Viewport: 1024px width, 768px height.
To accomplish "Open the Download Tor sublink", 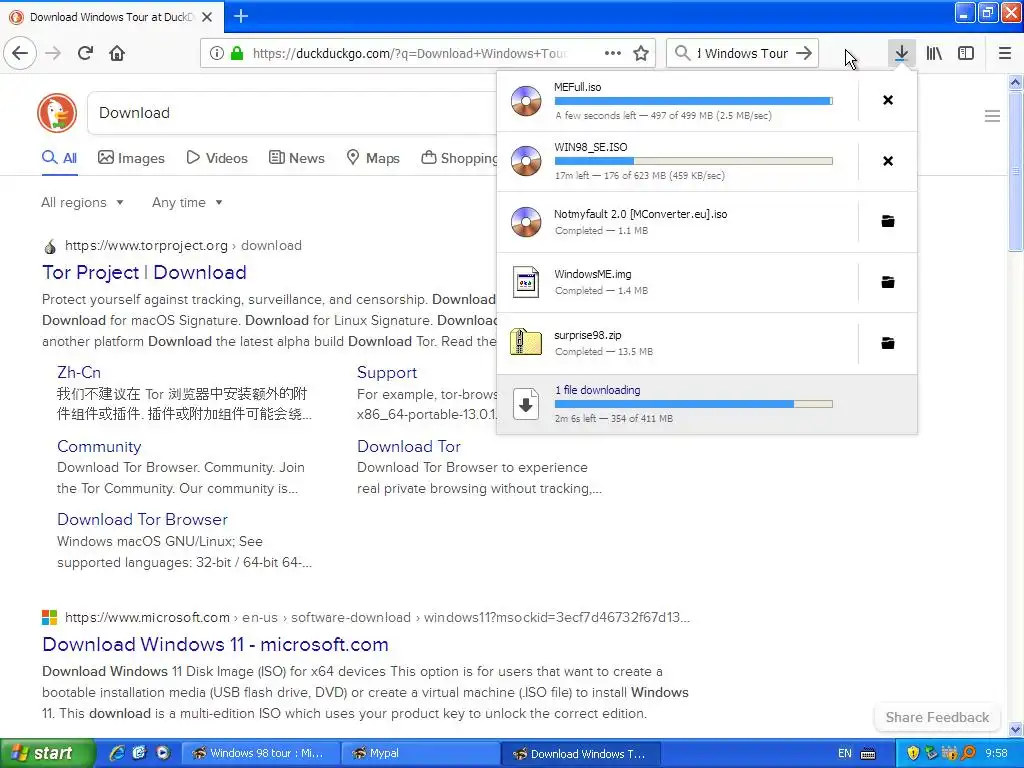I will [x=409, y=446].
